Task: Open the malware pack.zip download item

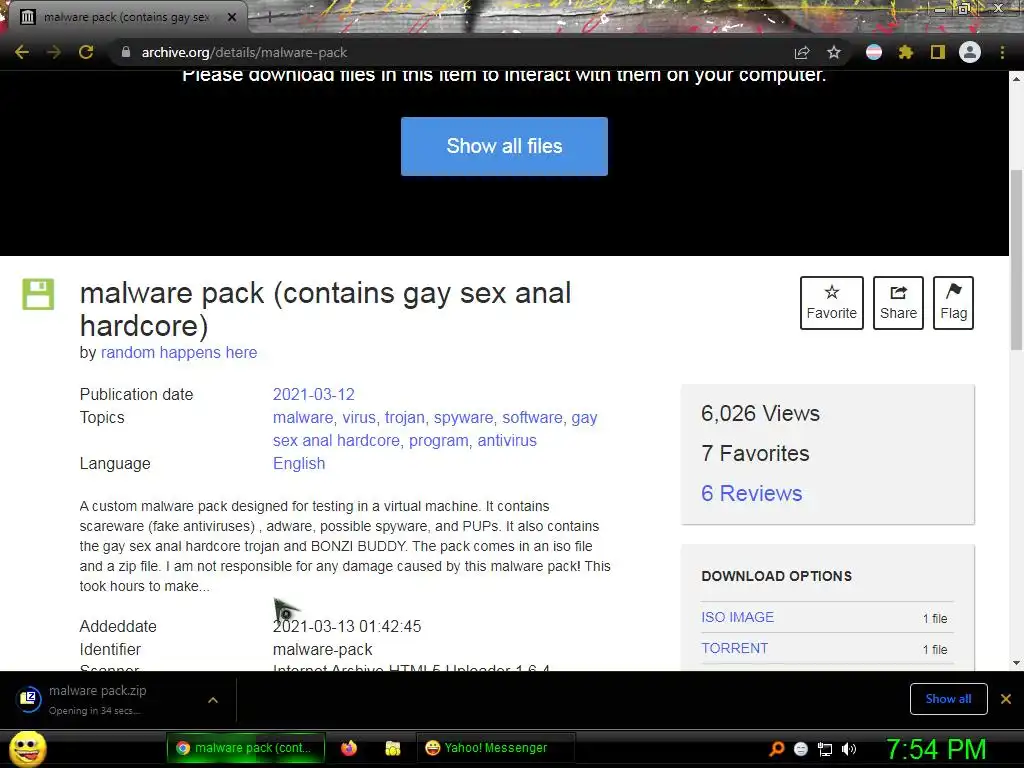Action: [x=98, y=699]
